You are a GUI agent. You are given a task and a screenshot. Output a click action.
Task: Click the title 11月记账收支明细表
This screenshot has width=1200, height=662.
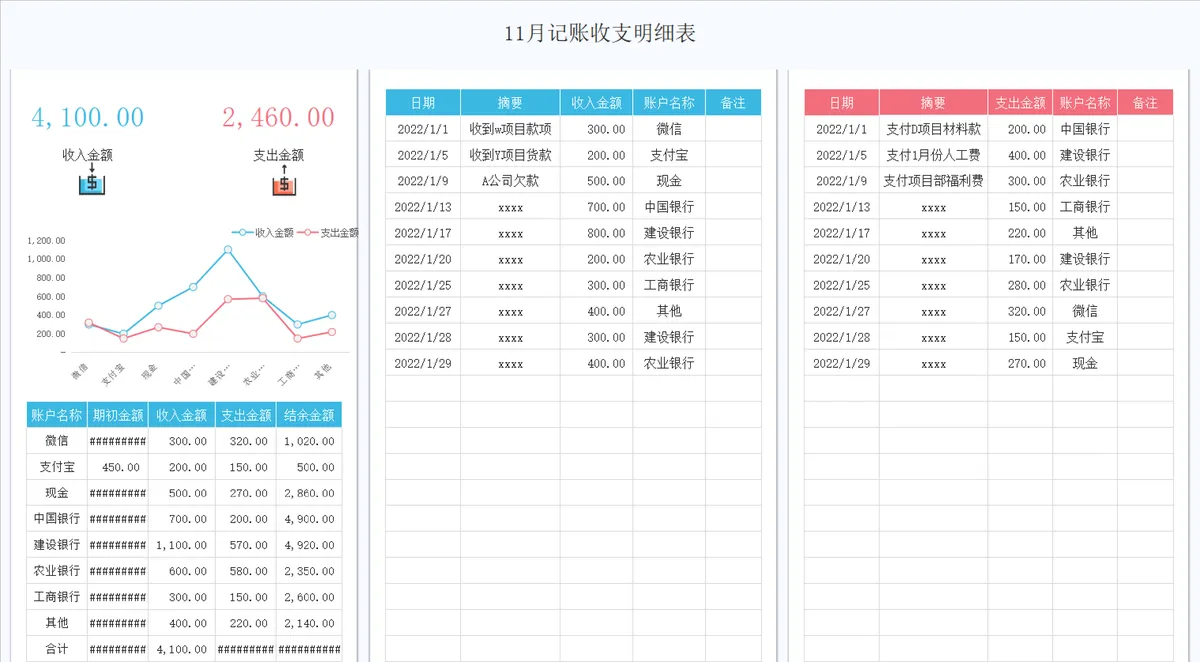coord(600,33)
